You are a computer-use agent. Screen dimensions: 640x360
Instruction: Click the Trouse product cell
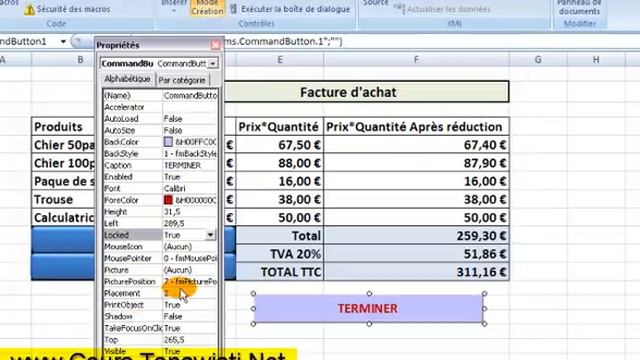pos(63,200)
